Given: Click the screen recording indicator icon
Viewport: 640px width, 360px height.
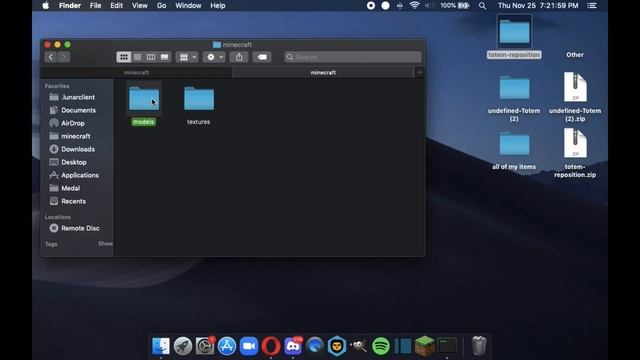Looking at the screenshot, I should 371,6.
